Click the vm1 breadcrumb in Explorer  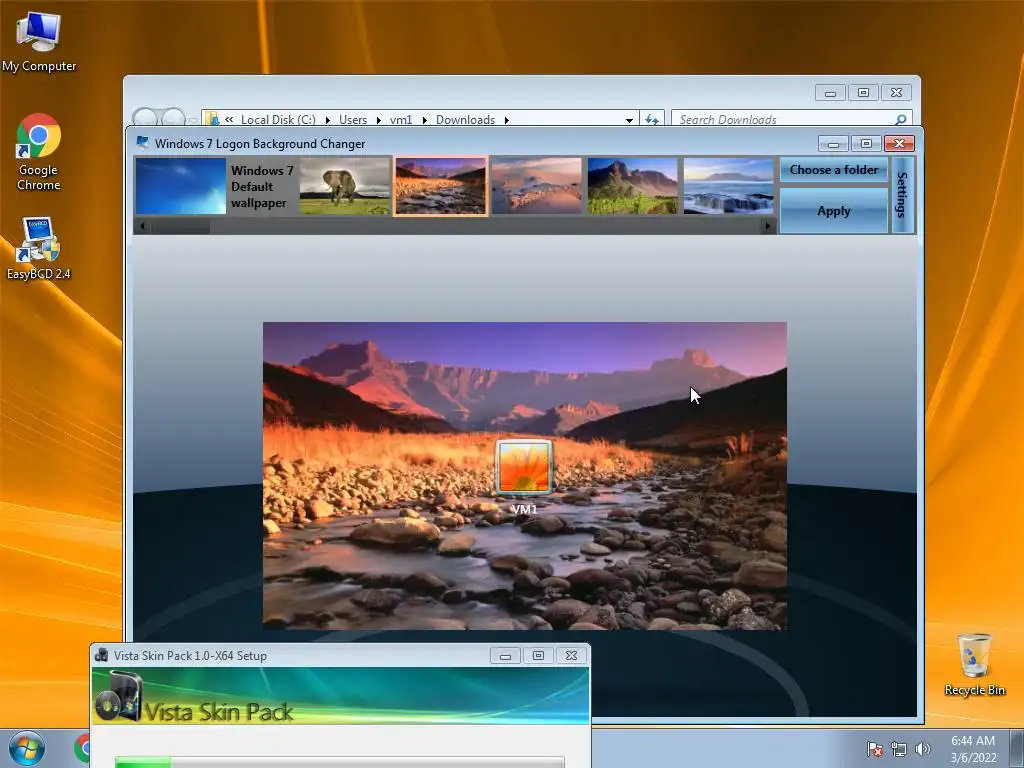(x=401, y=120)
